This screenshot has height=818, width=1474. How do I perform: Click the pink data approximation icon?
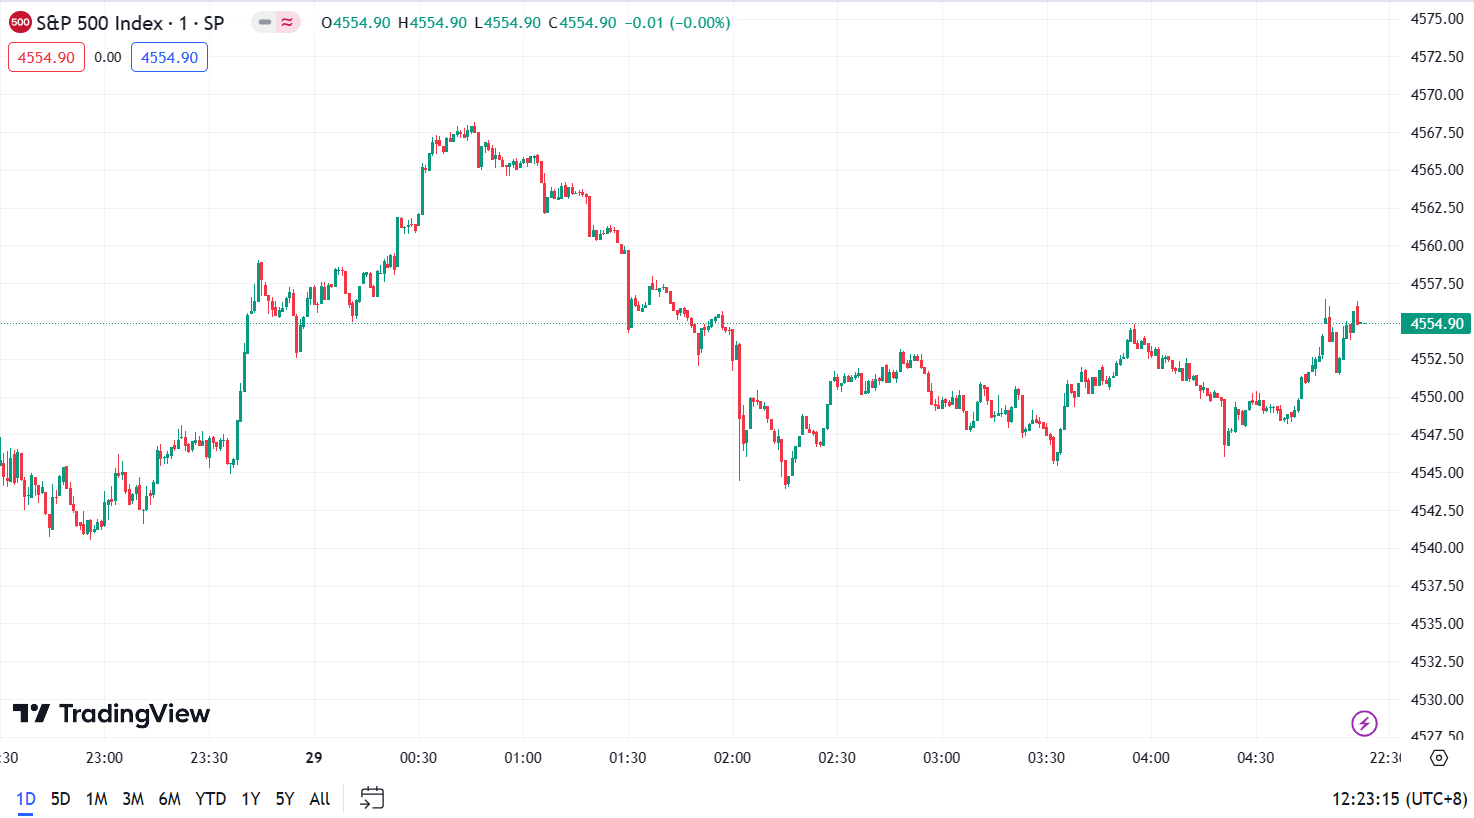288,22
